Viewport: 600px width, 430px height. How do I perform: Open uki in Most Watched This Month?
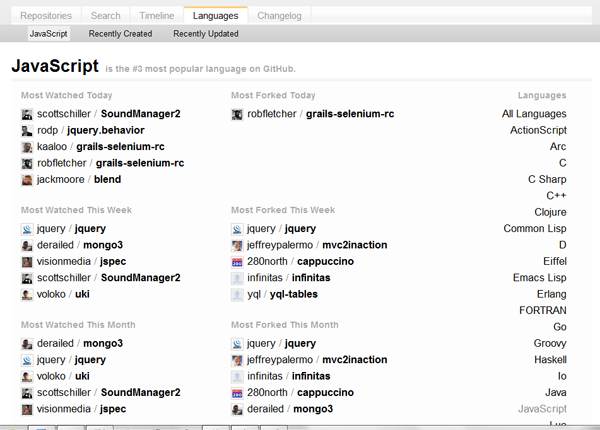pyautogui.click(x=82, y=376)
